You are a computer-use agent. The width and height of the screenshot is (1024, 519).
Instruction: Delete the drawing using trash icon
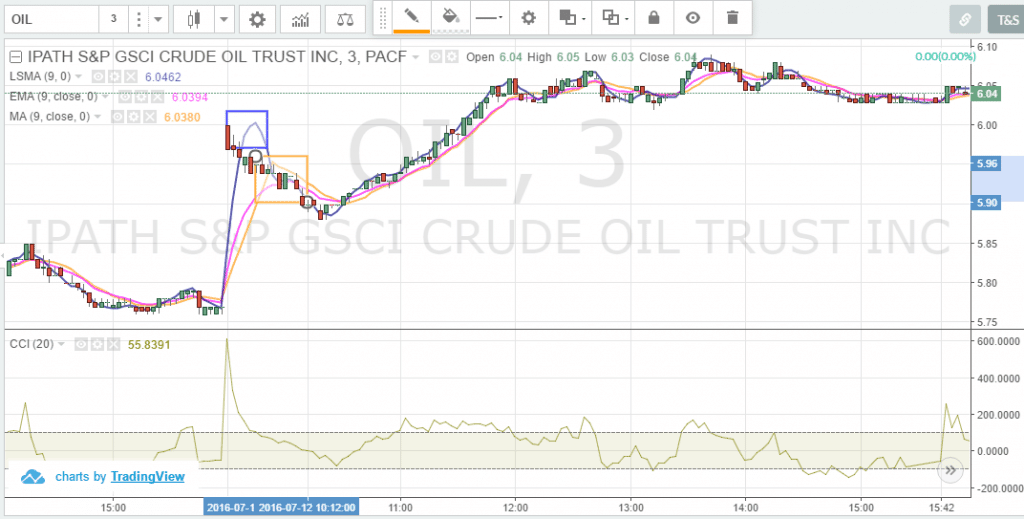pyautogui.click(x=733, y=18)
